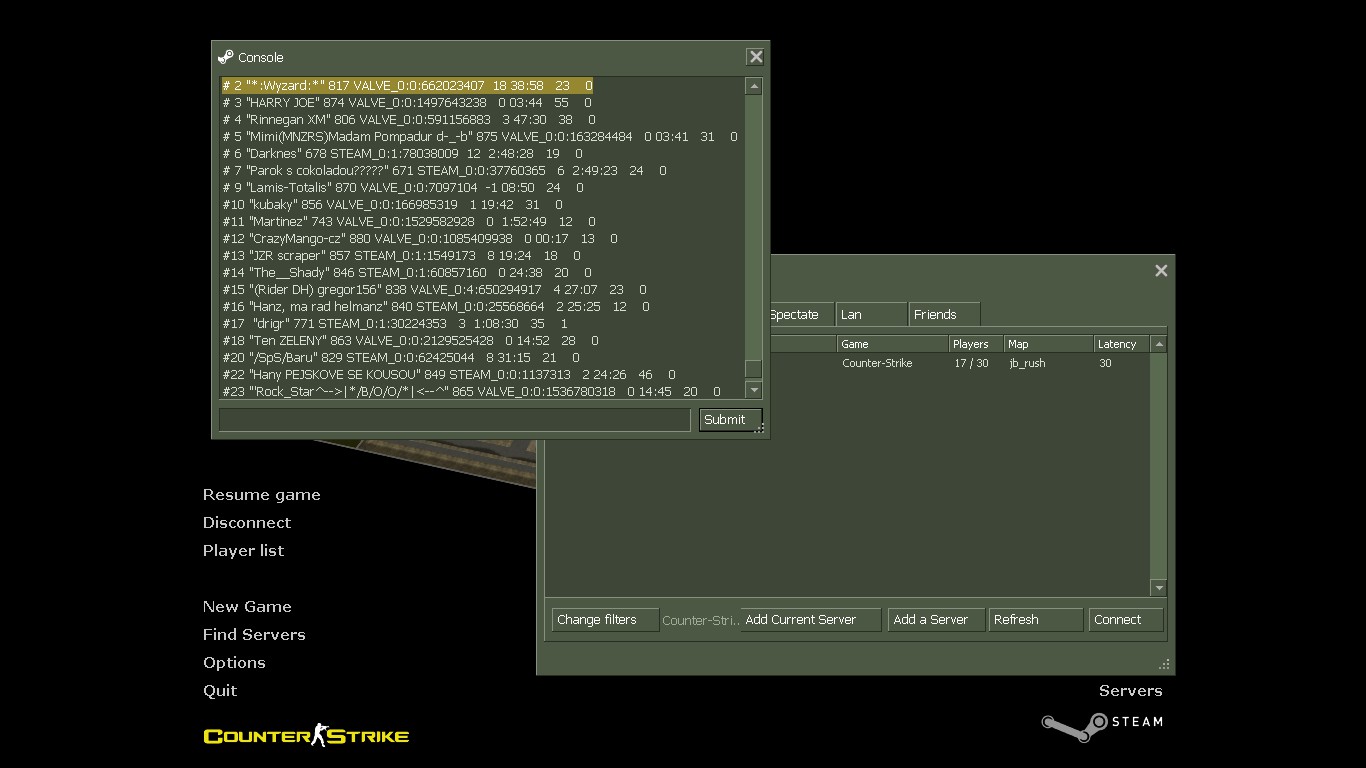Sort servers by Game column

tap(892, 344)
